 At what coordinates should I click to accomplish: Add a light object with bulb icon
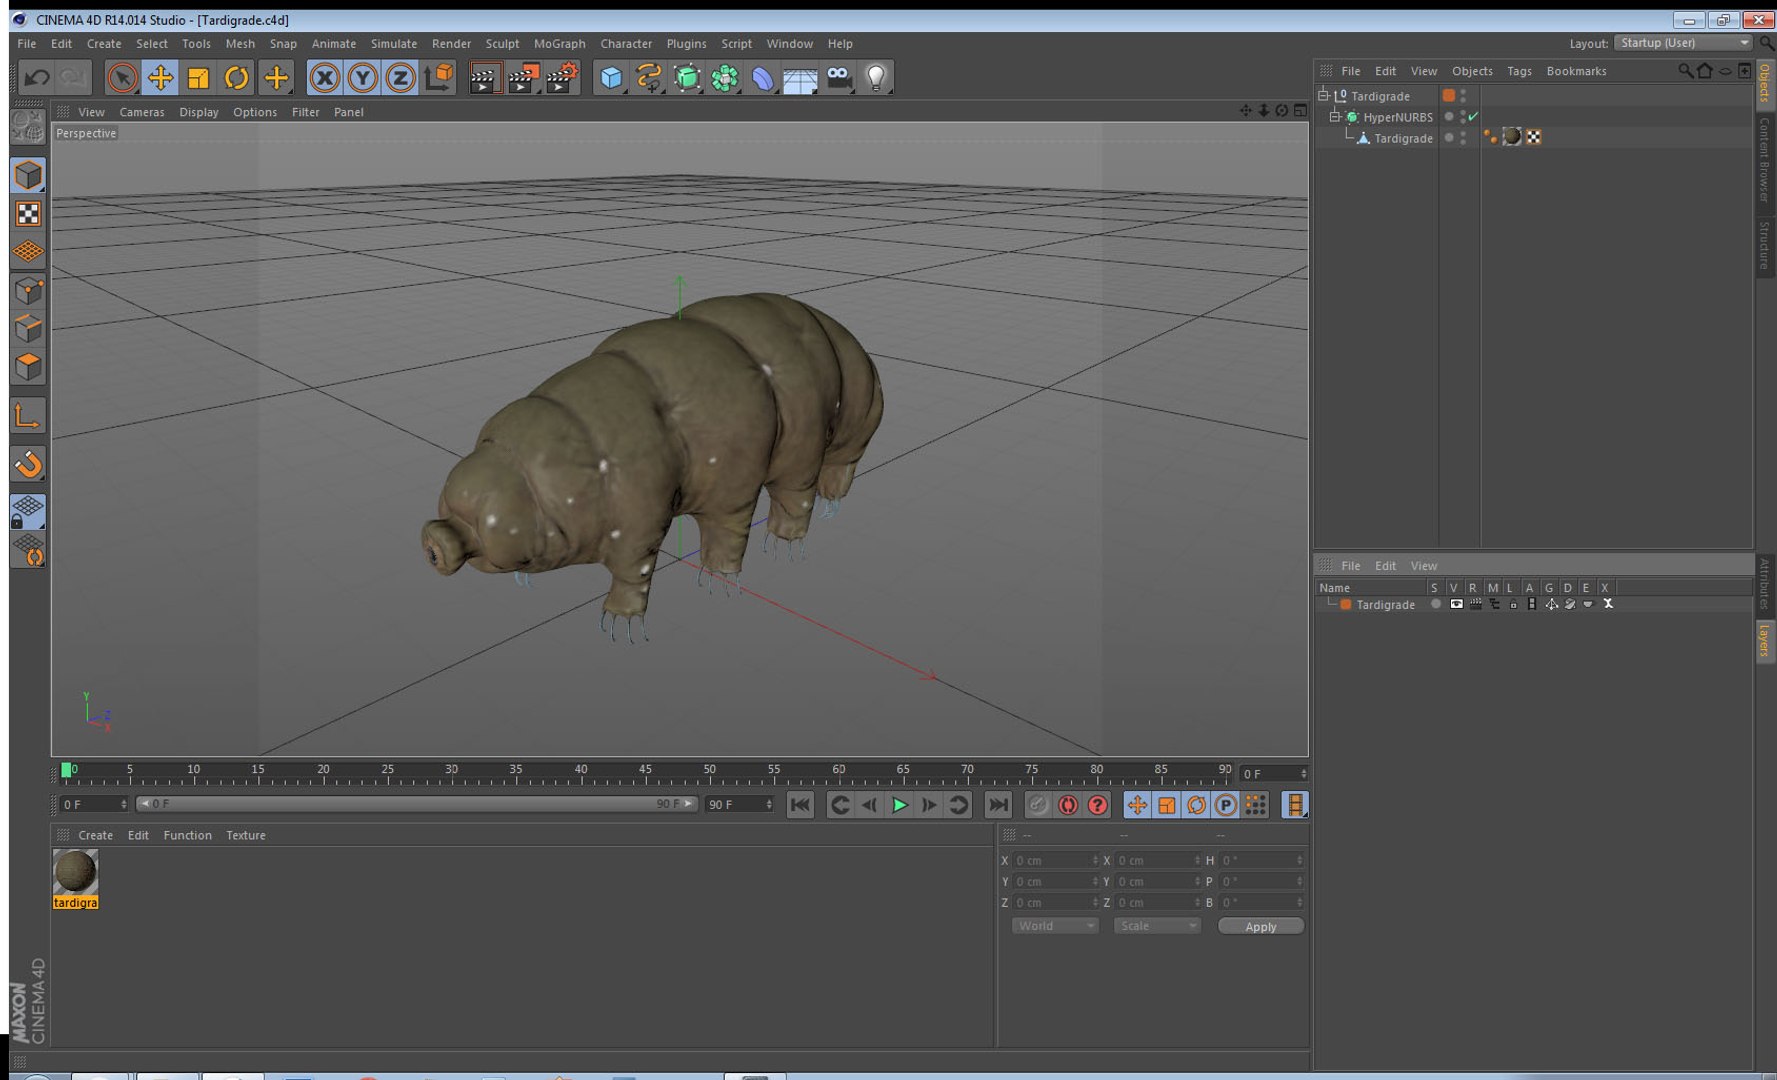click(x=876, y=78)
